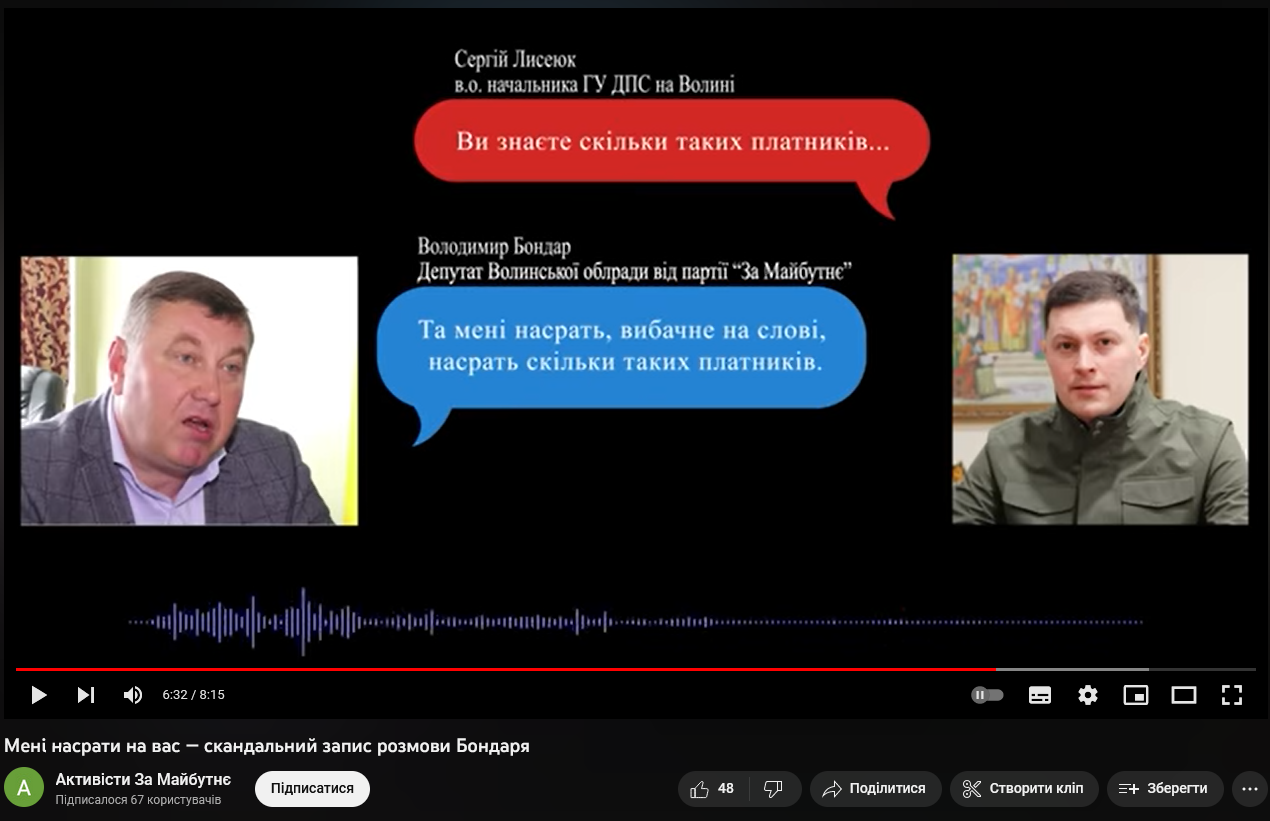Viewport: 1270px width, 821px height.
Task: Expand the three-dot more actions menu
Action: point(1249,789)
